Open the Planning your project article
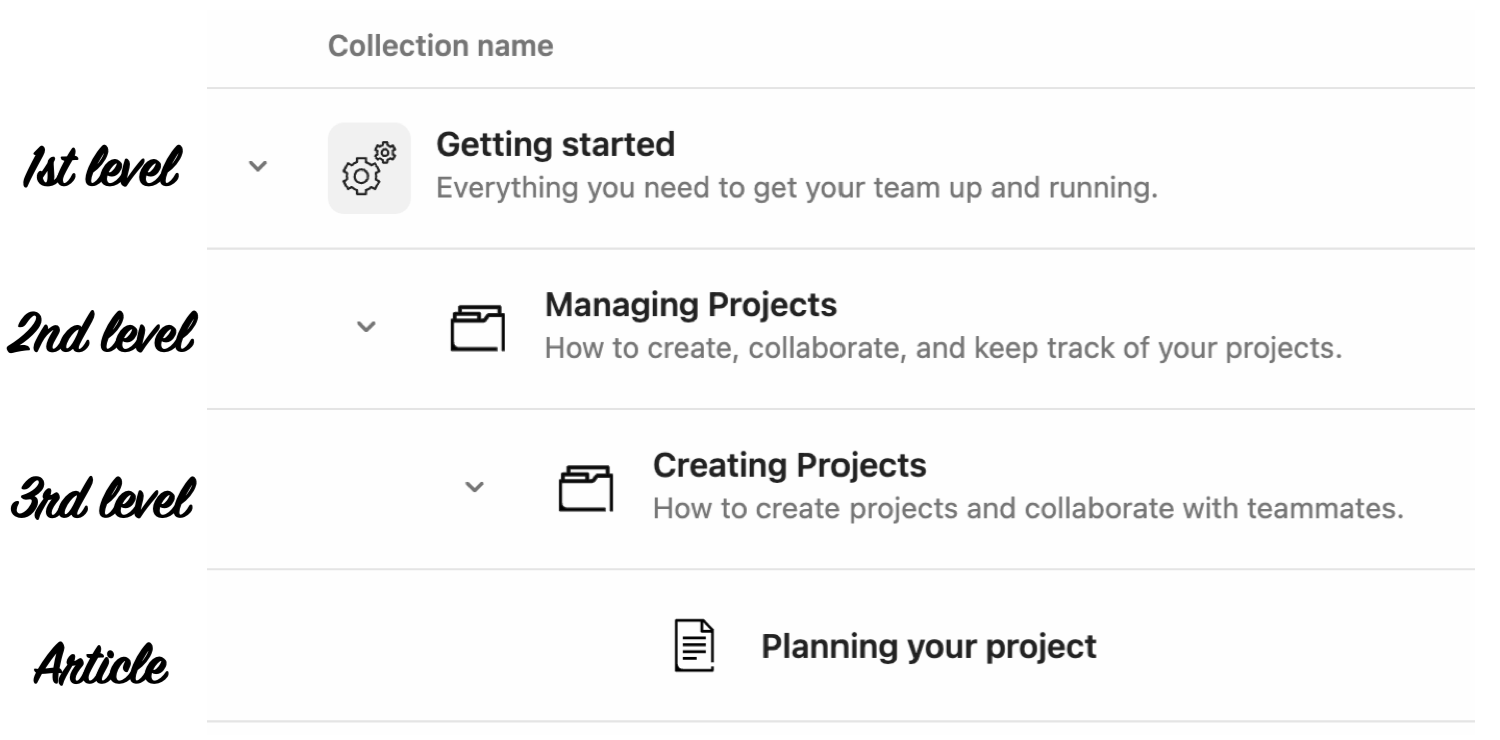 tap(928, 647)
